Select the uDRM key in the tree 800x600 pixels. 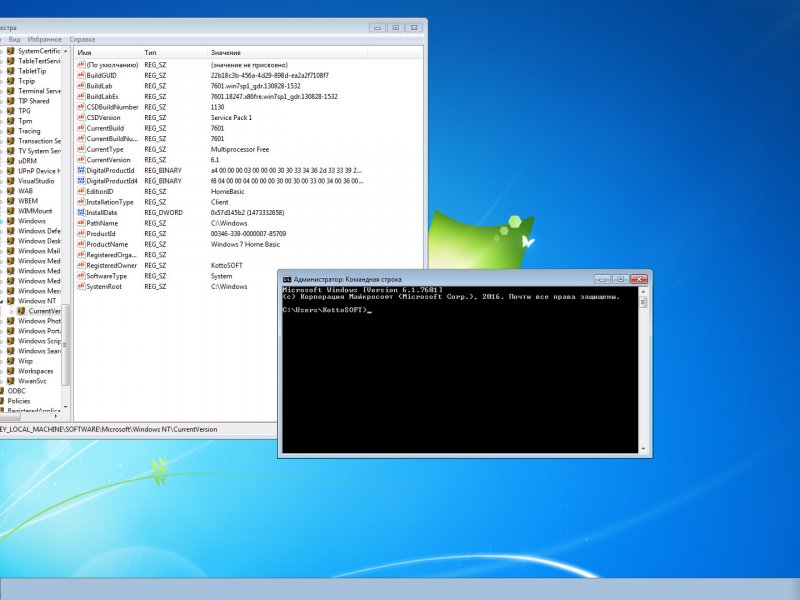[28, 161]
